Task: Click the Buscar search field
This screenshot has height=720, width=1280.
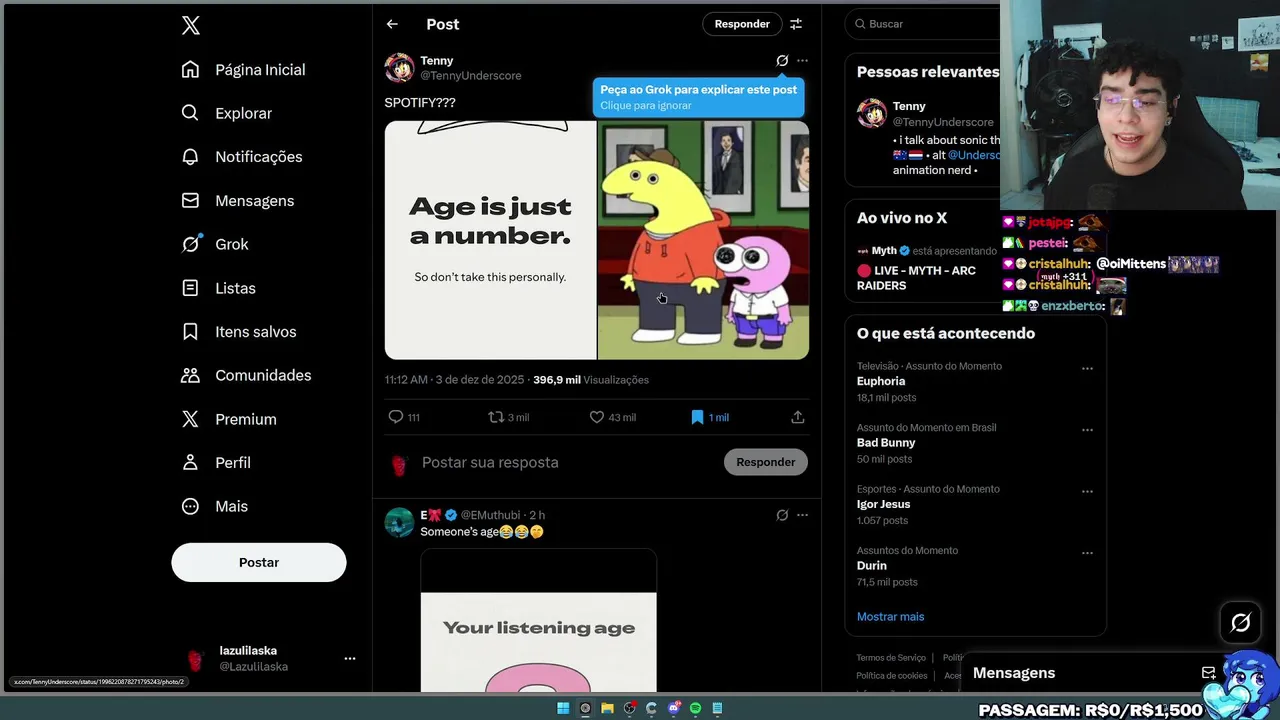Action: coord(925,24)
